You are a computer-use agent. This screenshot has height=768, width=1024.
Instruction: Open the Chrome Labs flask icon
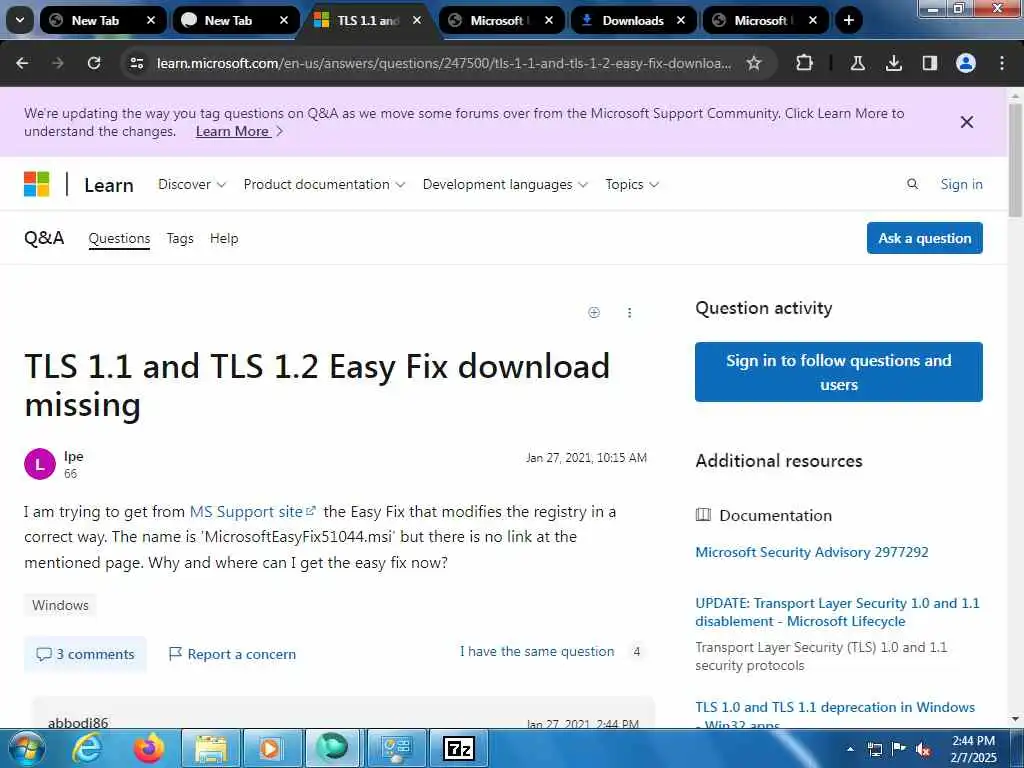(x=857, y=63)
